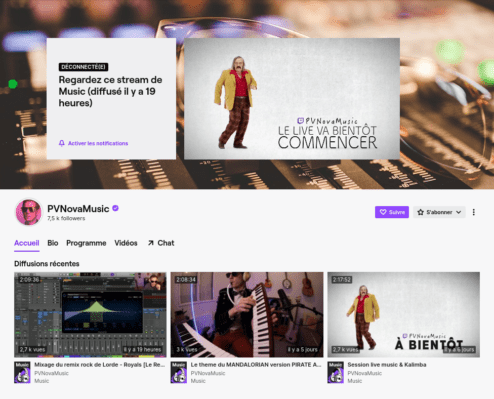Go to the Vidéos tab

pyautogui.click(x=126, y=243)
